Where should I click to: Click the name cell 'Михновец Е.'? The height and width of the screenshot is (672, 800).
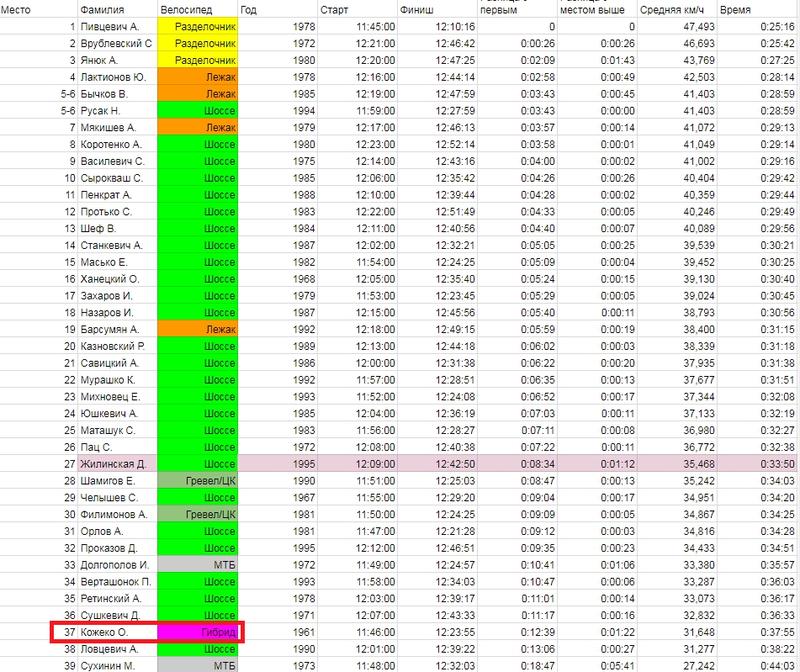pyautogui.click(x=118, y=397)
